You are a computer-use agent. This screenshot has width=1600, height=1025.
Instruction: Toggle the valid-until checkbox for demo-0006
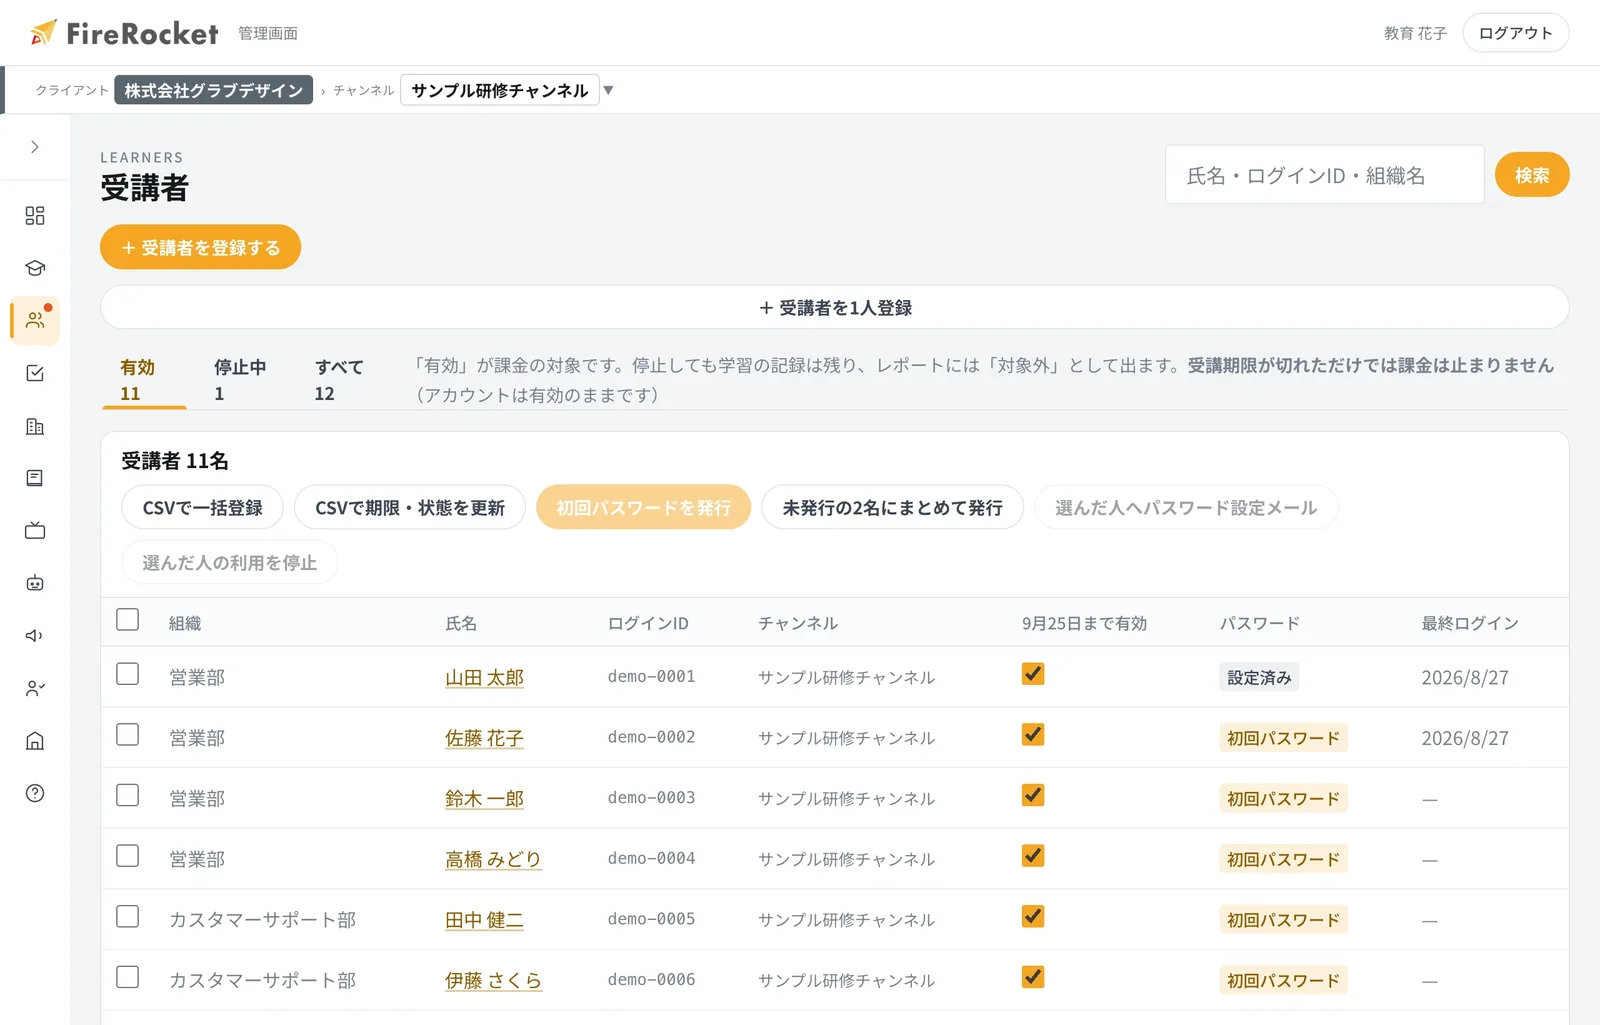[1033, 977]
